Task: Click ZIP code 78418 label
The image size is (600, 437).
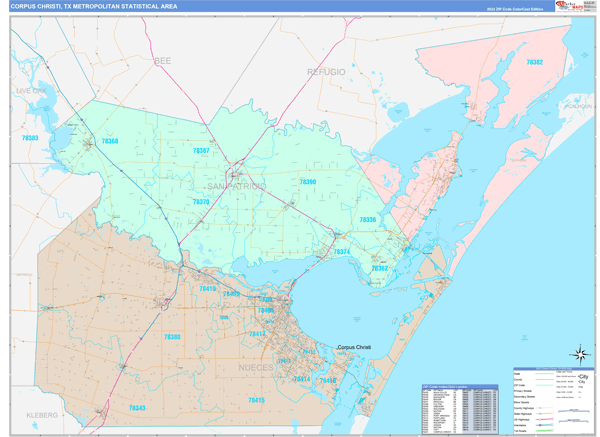Action: tap(328, 380)
